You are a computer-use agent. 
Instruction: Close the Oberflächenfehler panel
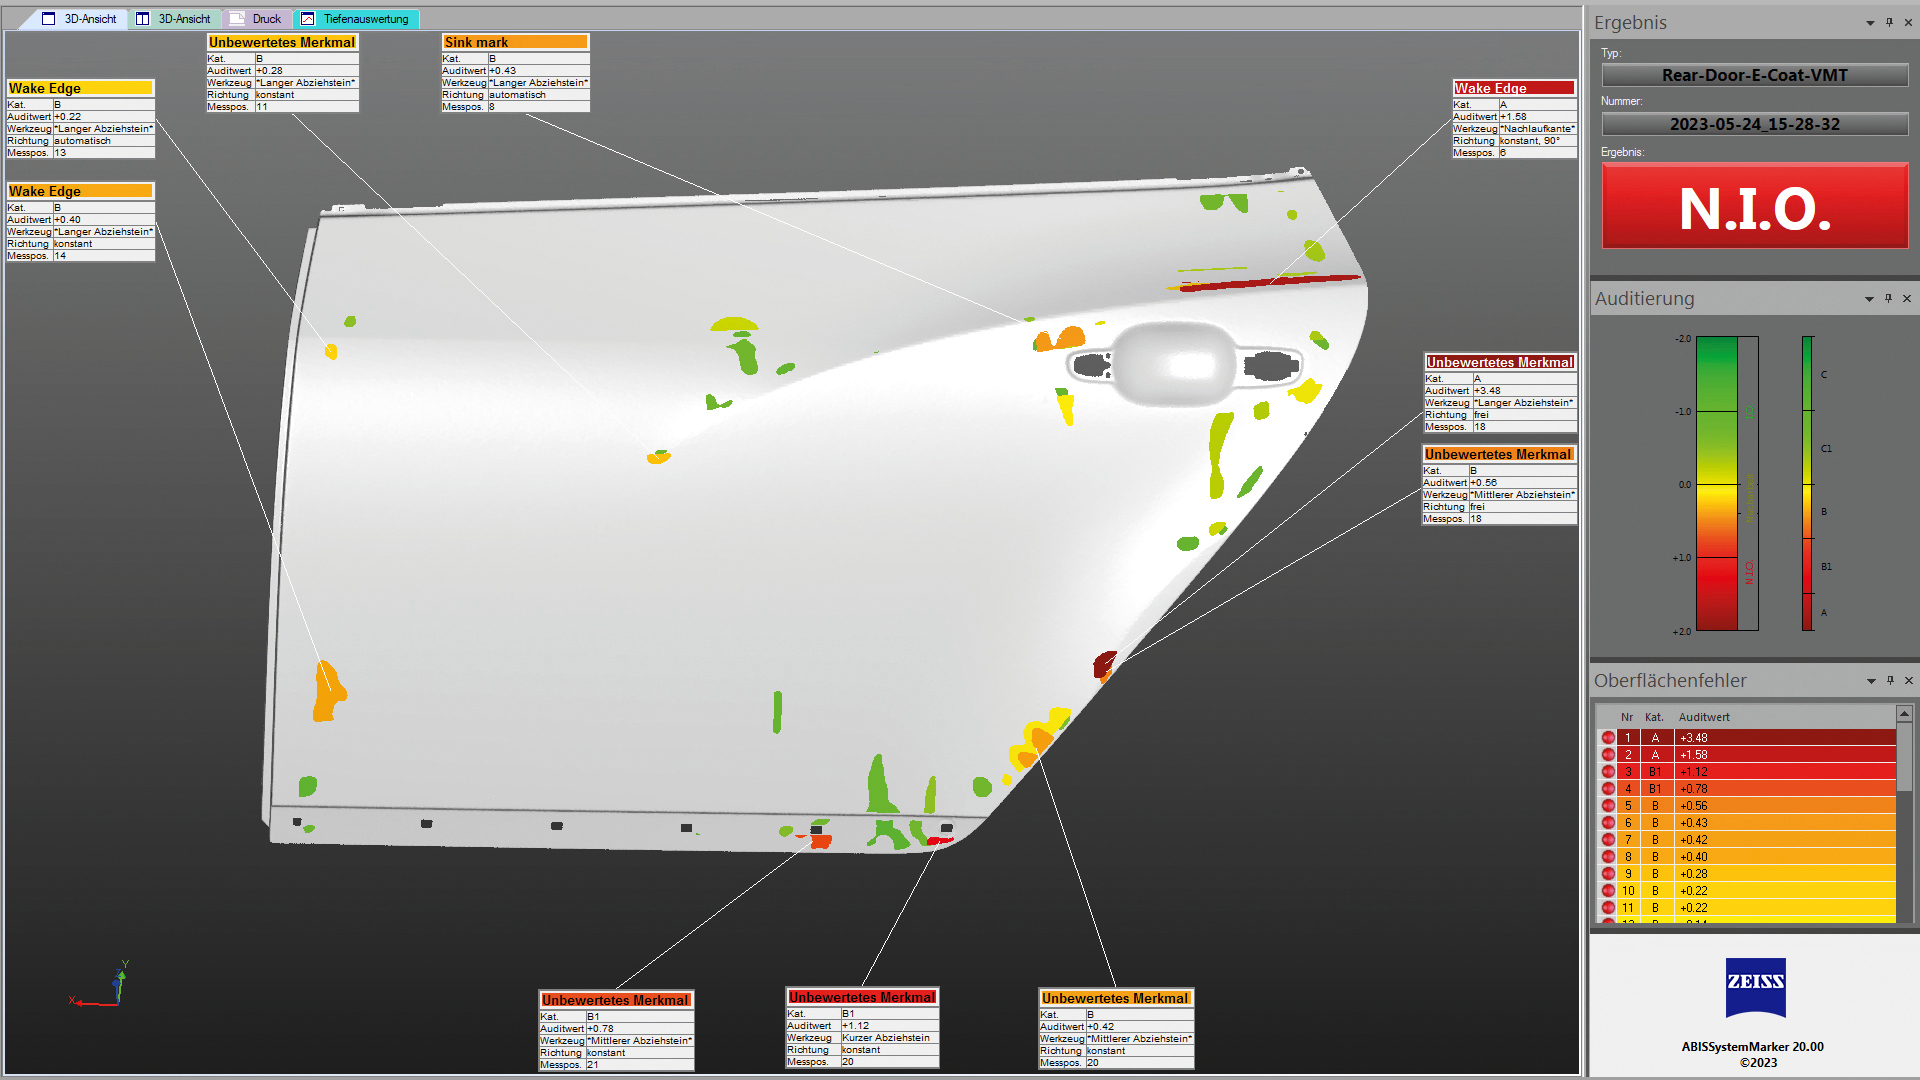[x=1908, y=680]
